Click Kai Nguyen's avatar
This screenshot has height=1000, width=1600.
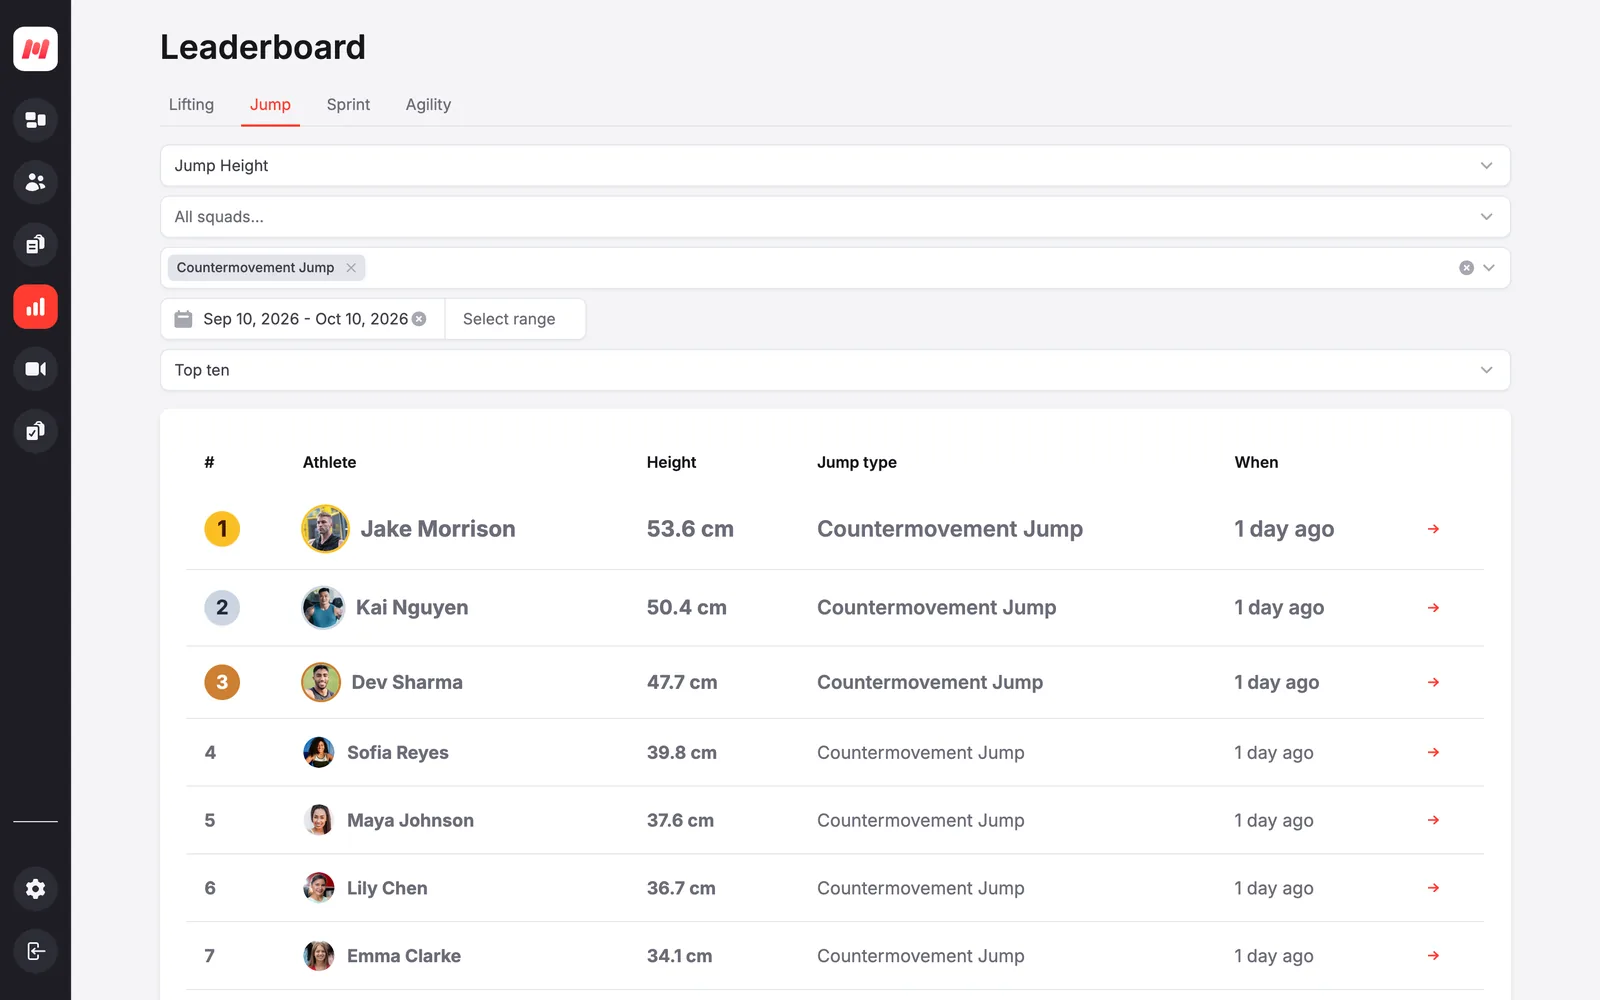pyautogui.click(x=323, y=608)
